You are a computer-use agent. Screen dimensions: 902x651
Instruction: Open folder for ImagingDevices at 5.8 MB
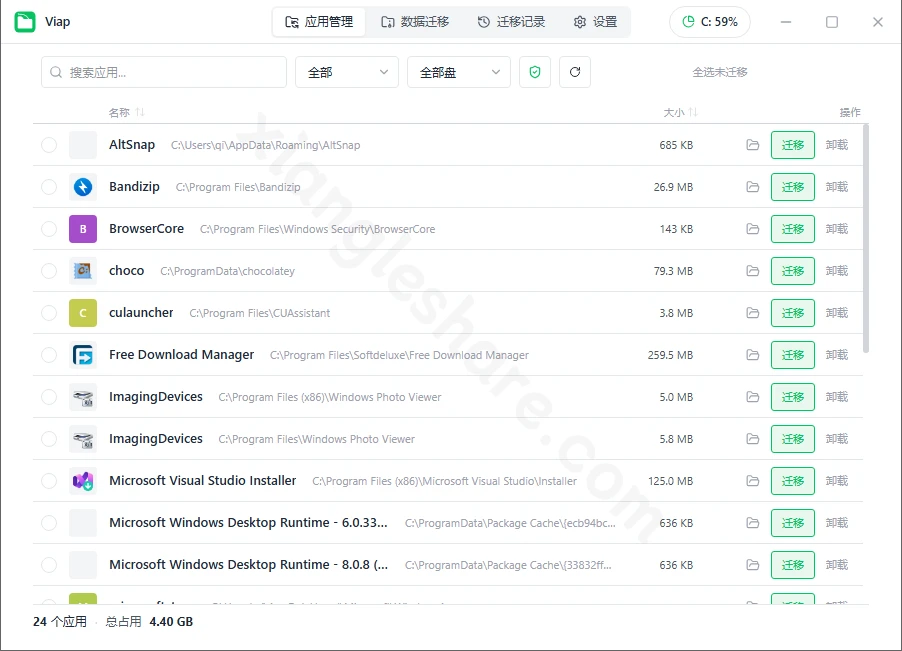752,439
